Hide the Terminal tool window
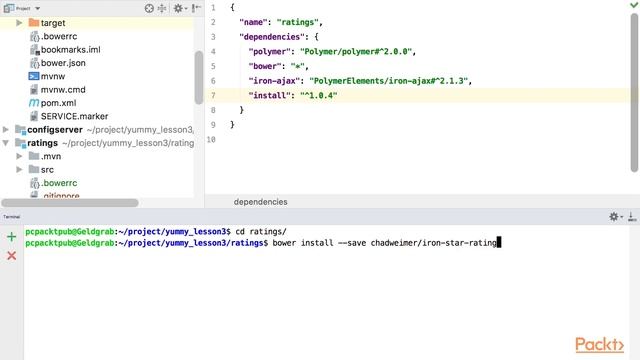The height and width of the screenshot is (360, 640). click(632, 217)
